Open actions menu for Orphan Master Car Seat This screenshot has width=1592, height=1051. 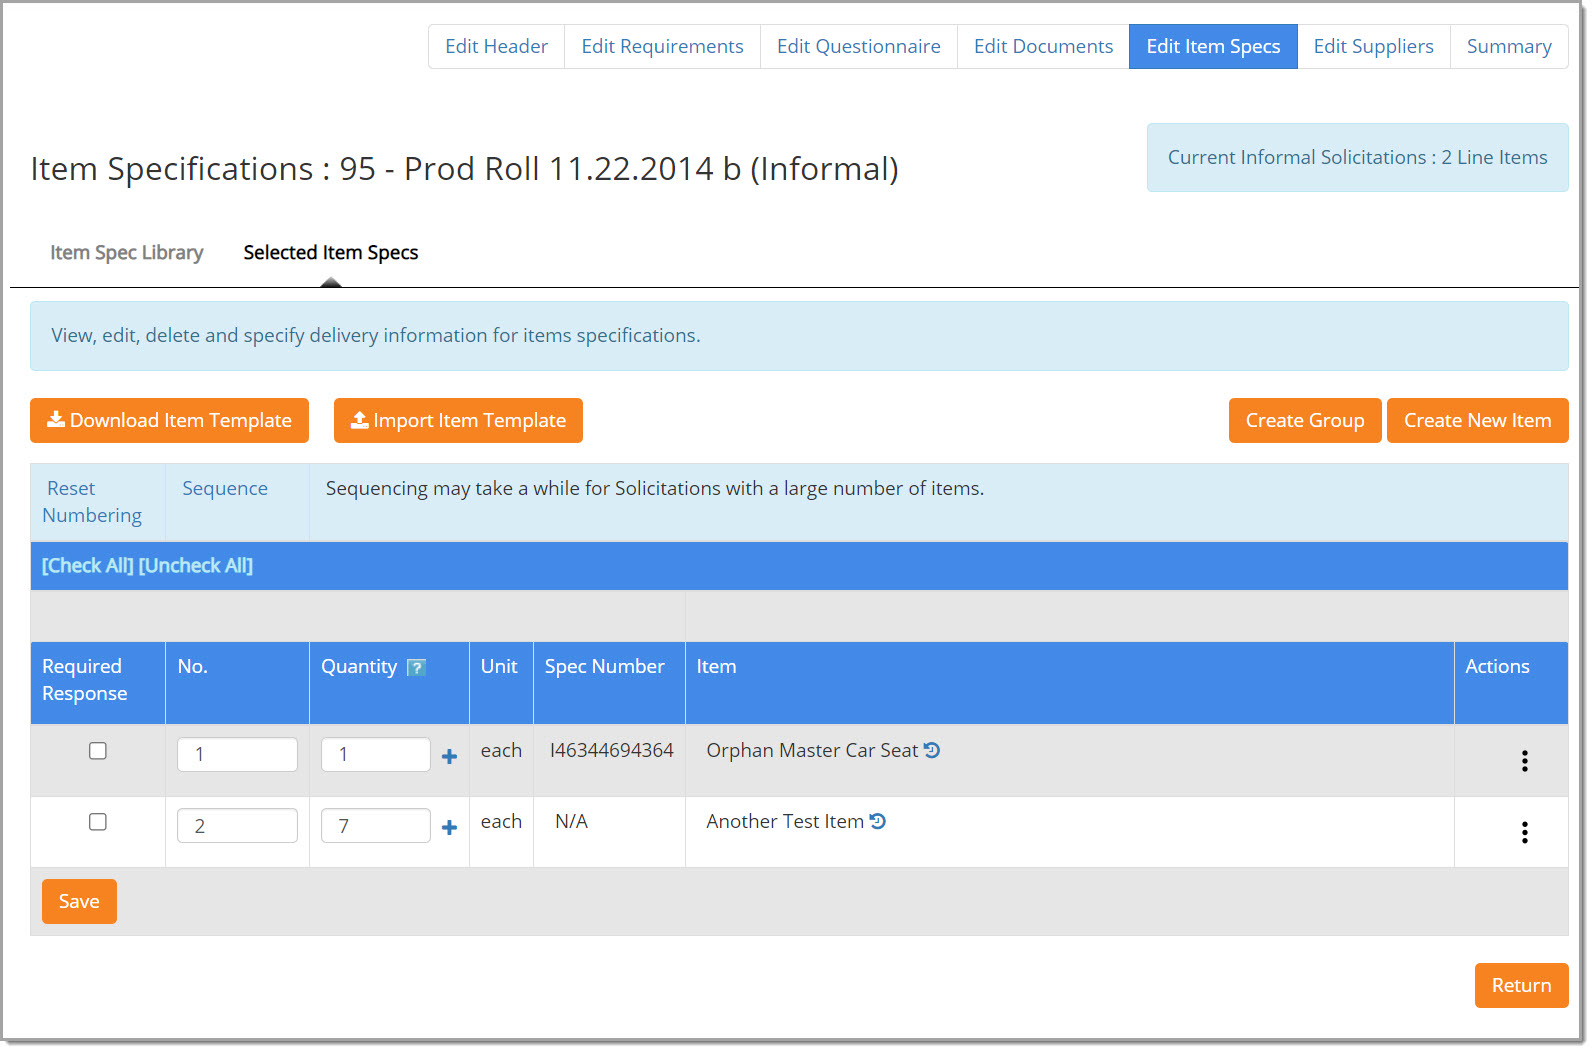[x=1524, y=761]
